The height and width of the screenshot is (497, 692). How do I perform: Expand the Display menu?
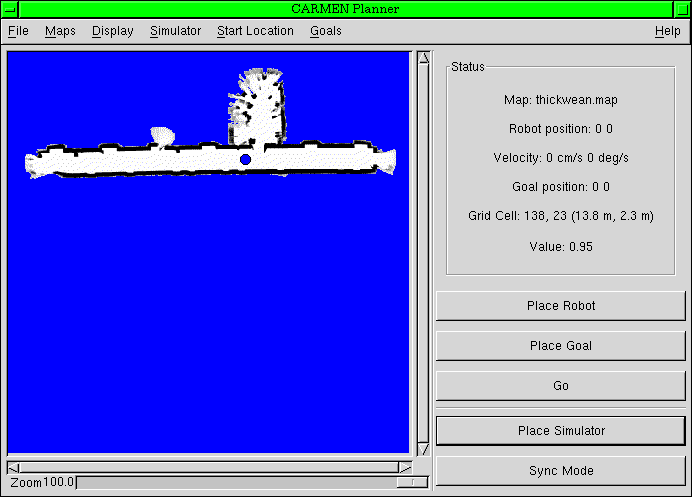(x=113, y=31)
